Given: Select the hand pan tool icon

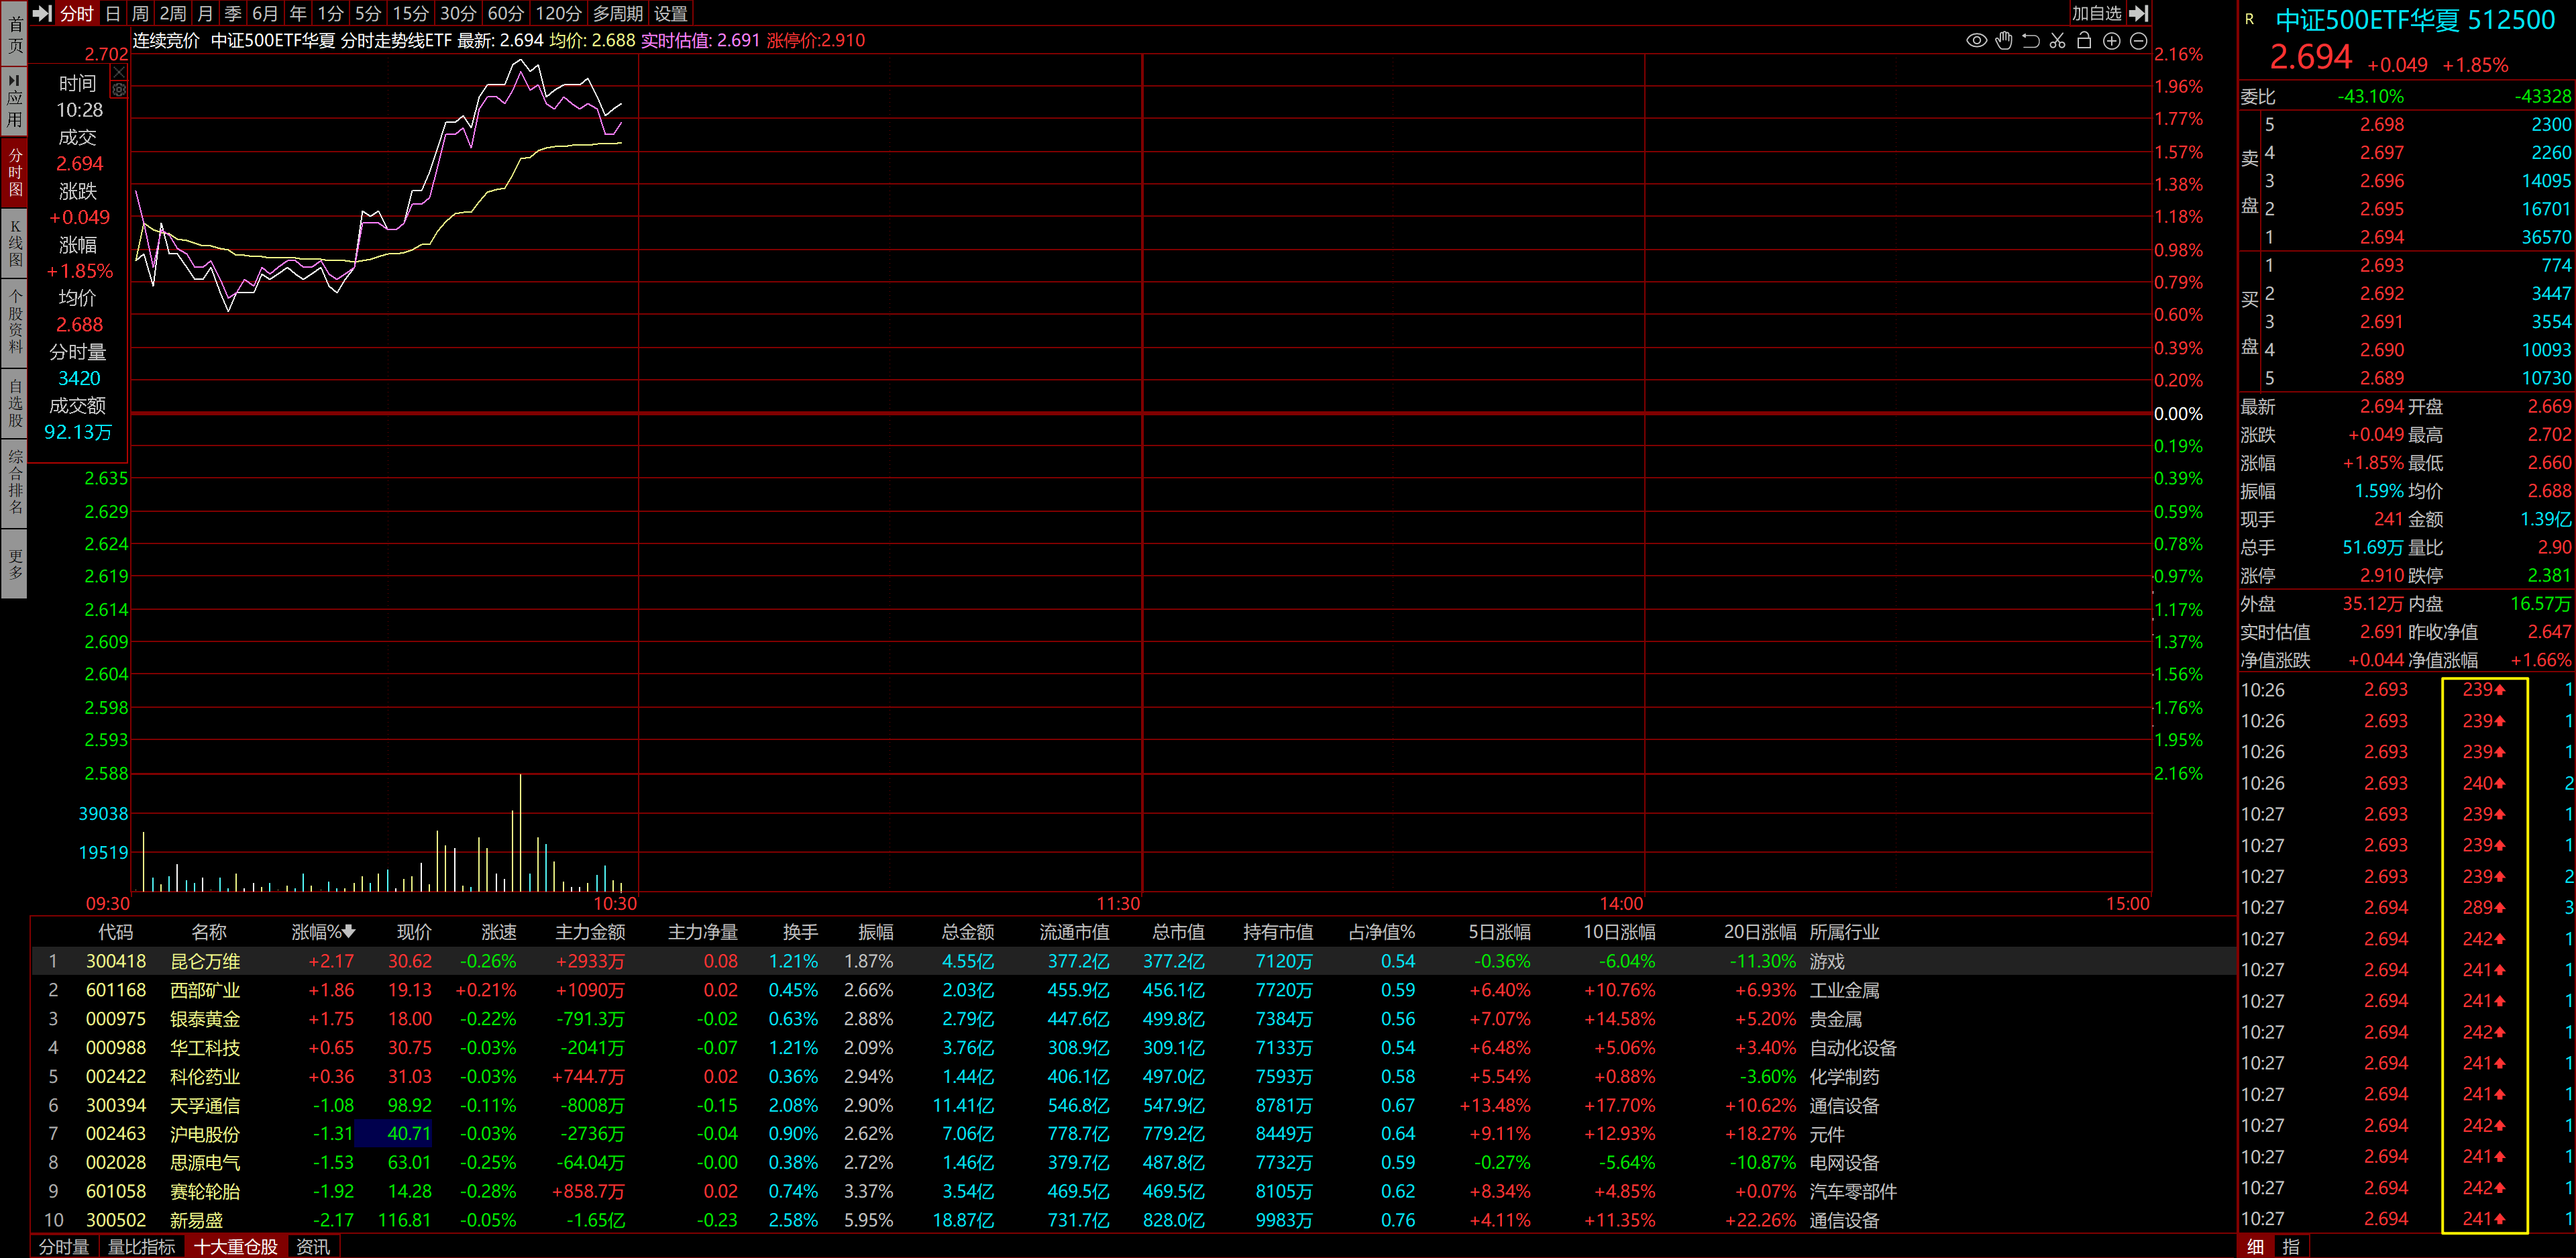Looking at the screenshot, I should coord(2003,41).
